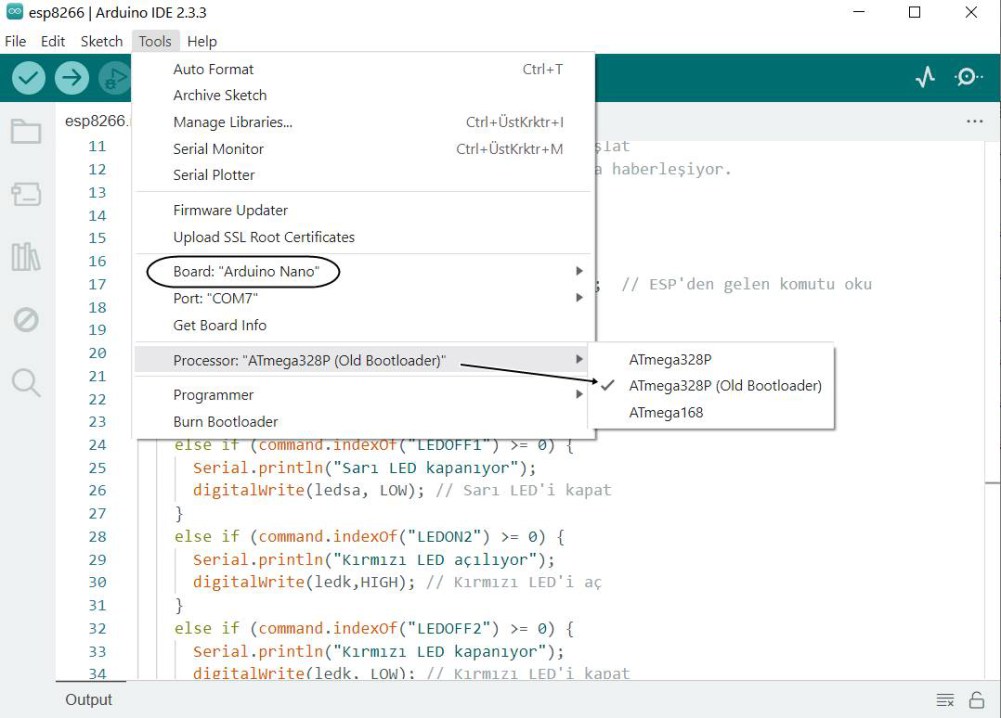Click line number 28 in the gutter

point(98,537)
